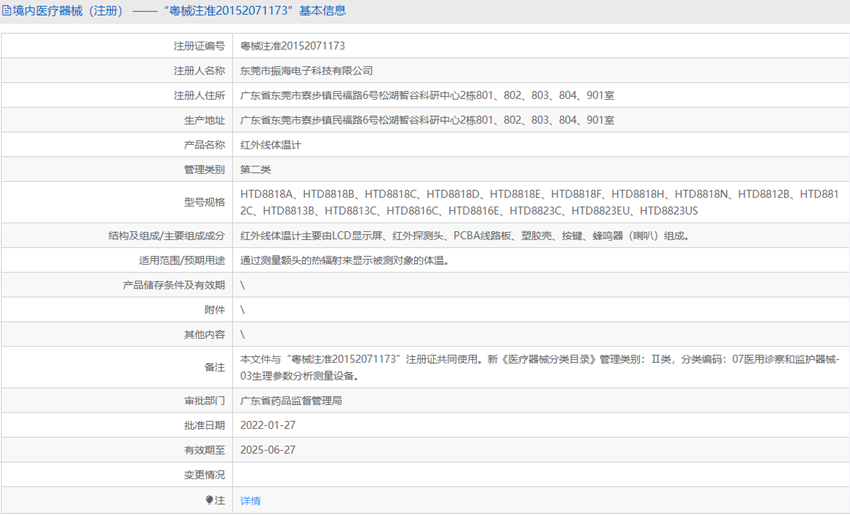
Task: Click the 注册证编号 label
Action: (x=199, y=46)
